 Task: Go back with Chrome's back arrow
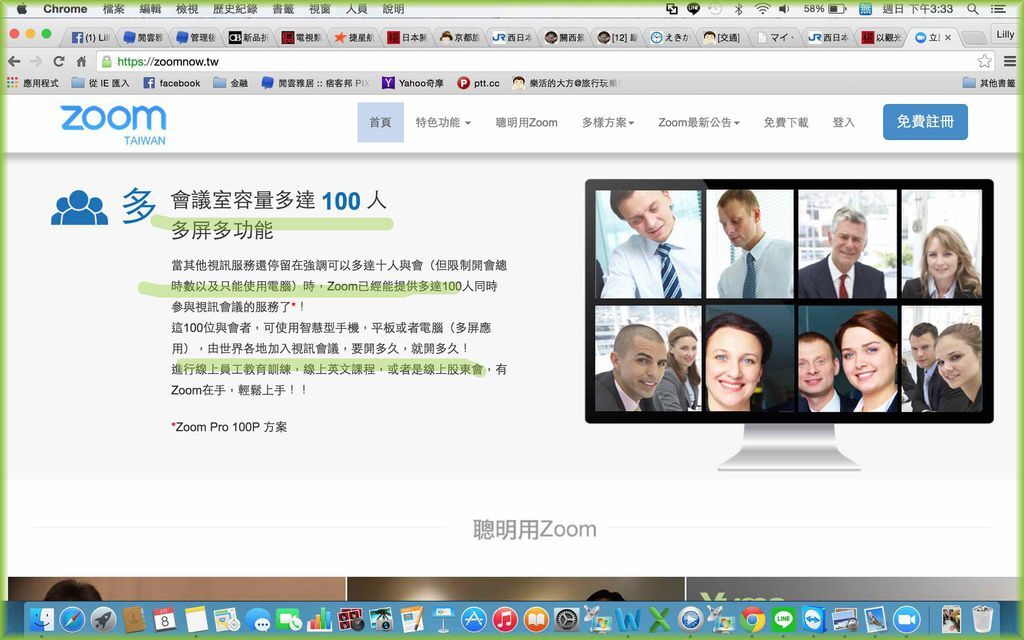pos(14,61)
